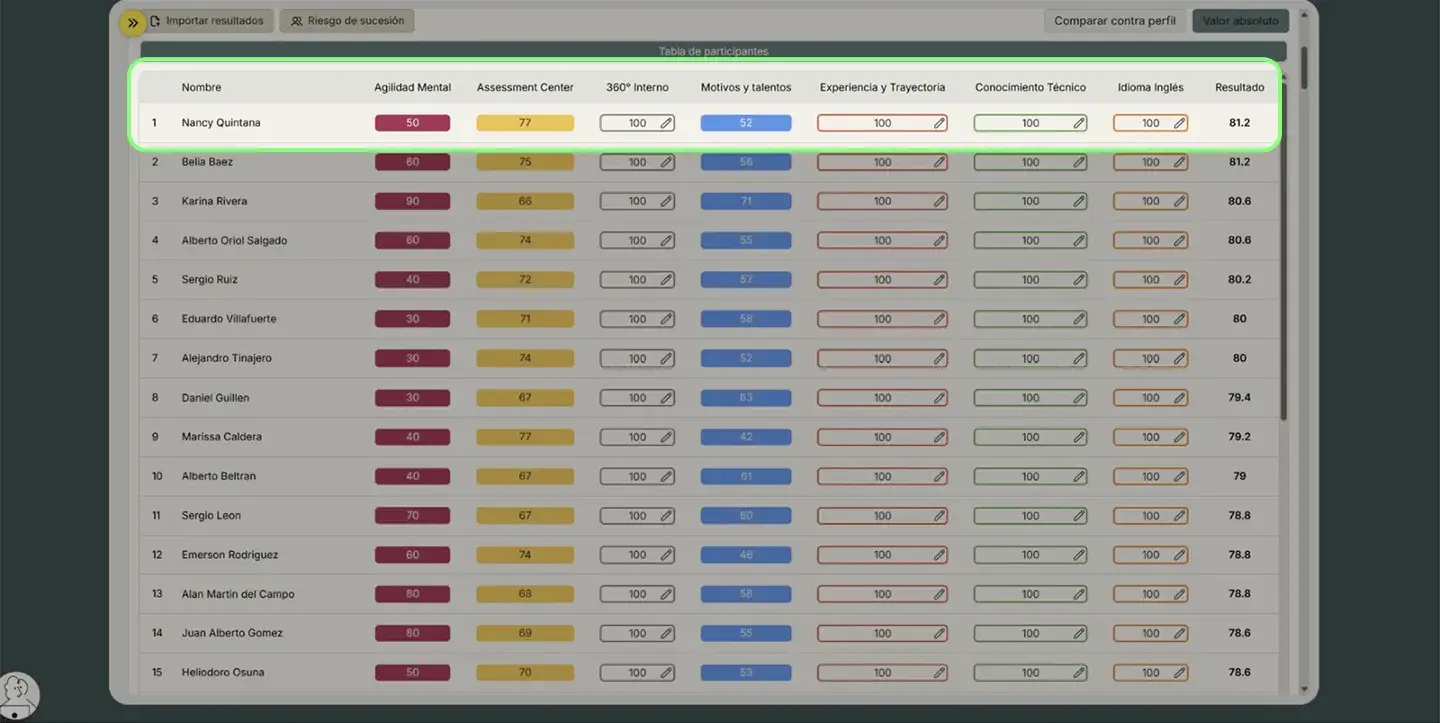This screenshot has height=723, width=1440.
Task: Edit Belia Baez's 360° Interno pencil icon
Action: [x=666, y=162]
